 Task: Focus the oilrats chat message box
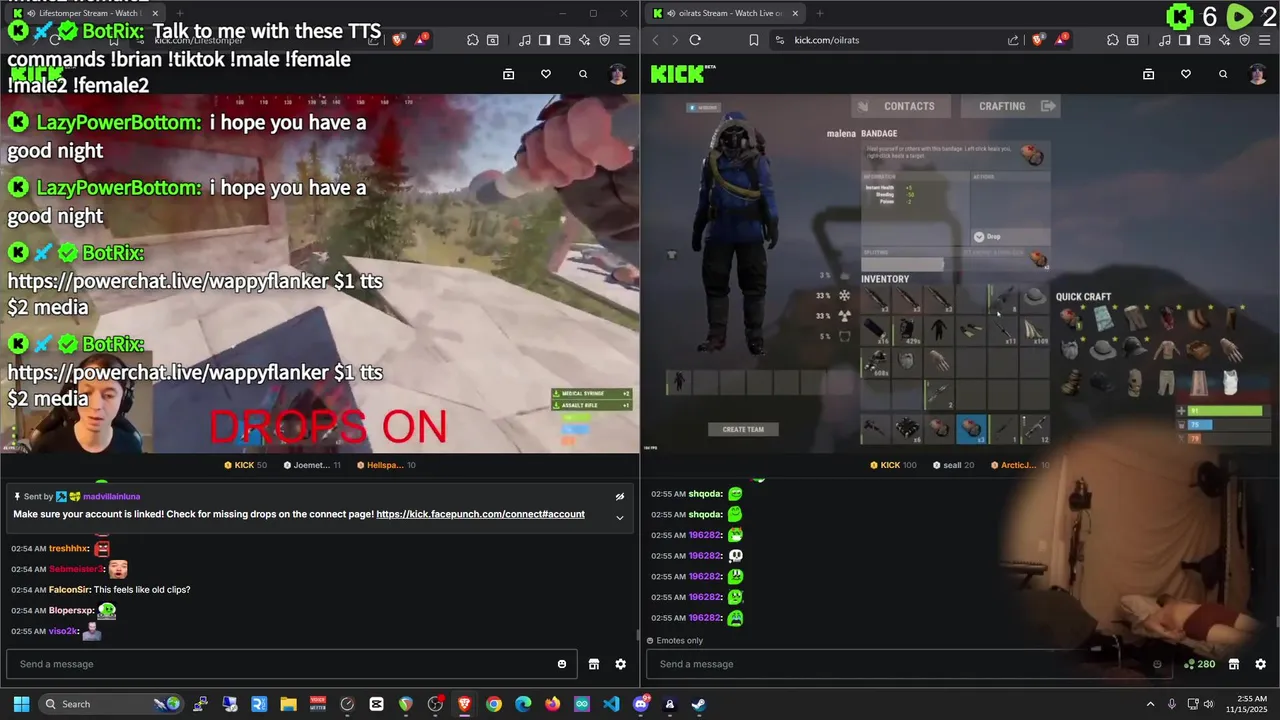point(910,664)
